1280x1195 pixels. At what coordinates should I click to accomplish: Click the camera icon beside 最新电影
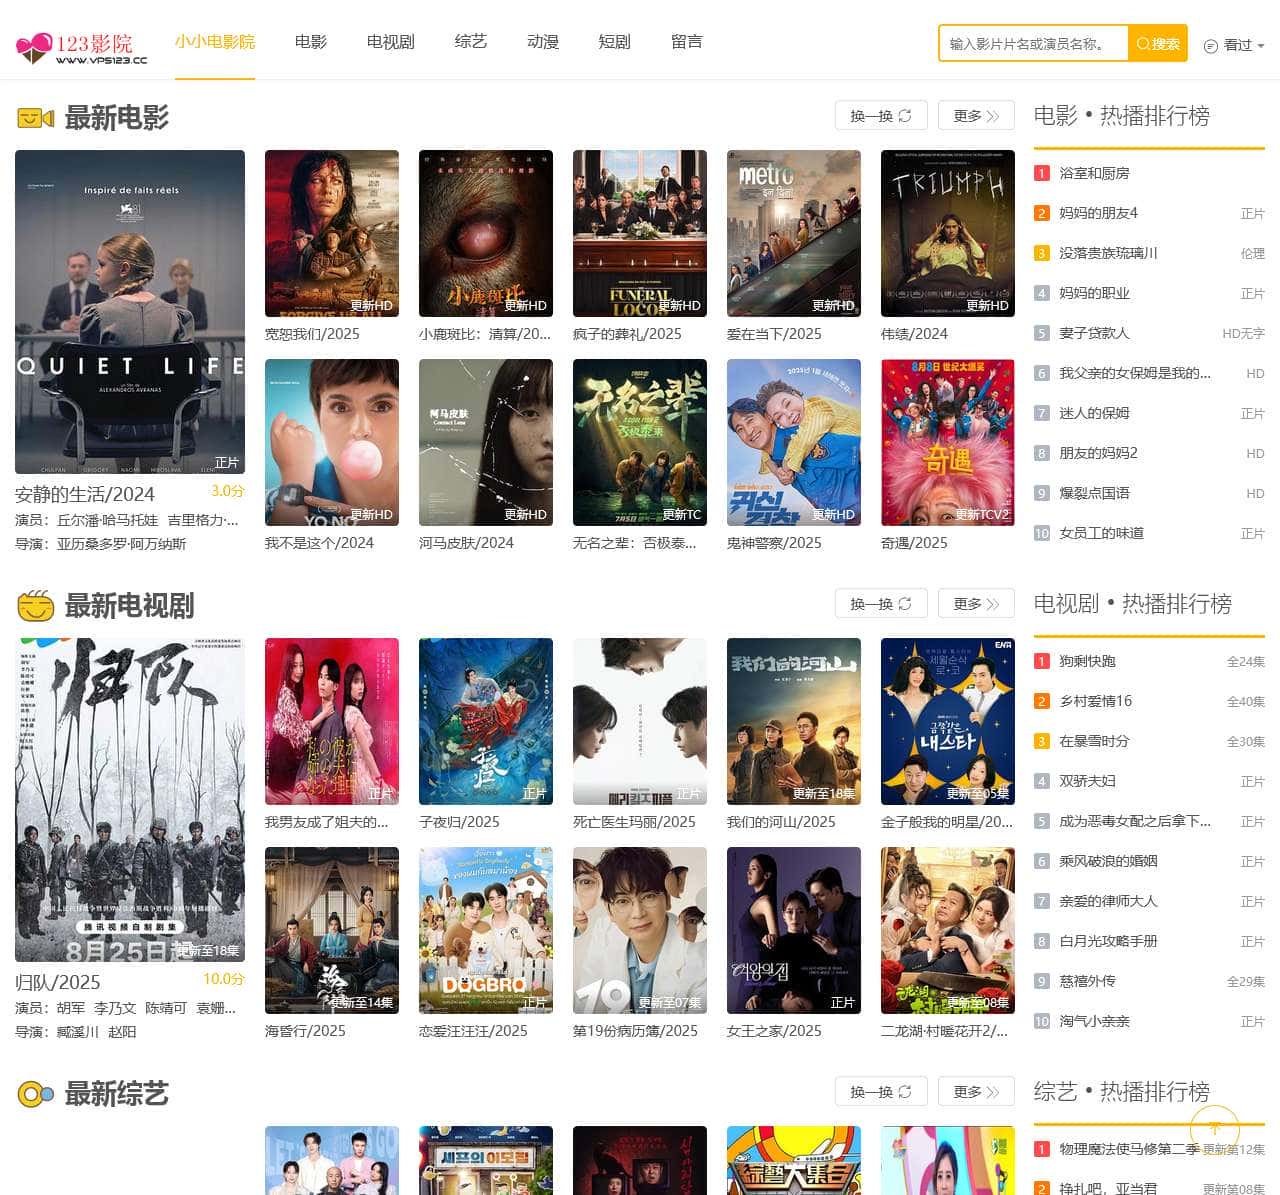pyautogui.click(x=35, y=119)
